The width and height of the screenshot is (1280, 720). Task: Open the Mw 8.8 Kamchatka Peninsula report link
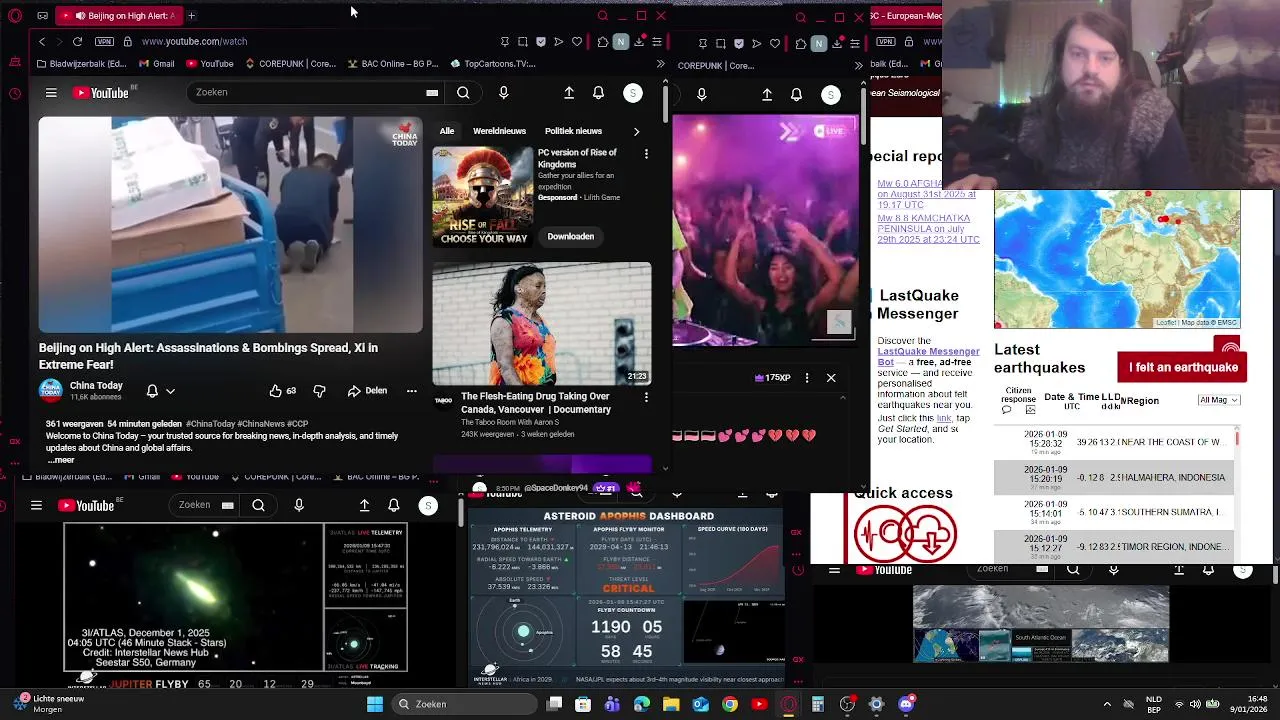coord(928,228)
